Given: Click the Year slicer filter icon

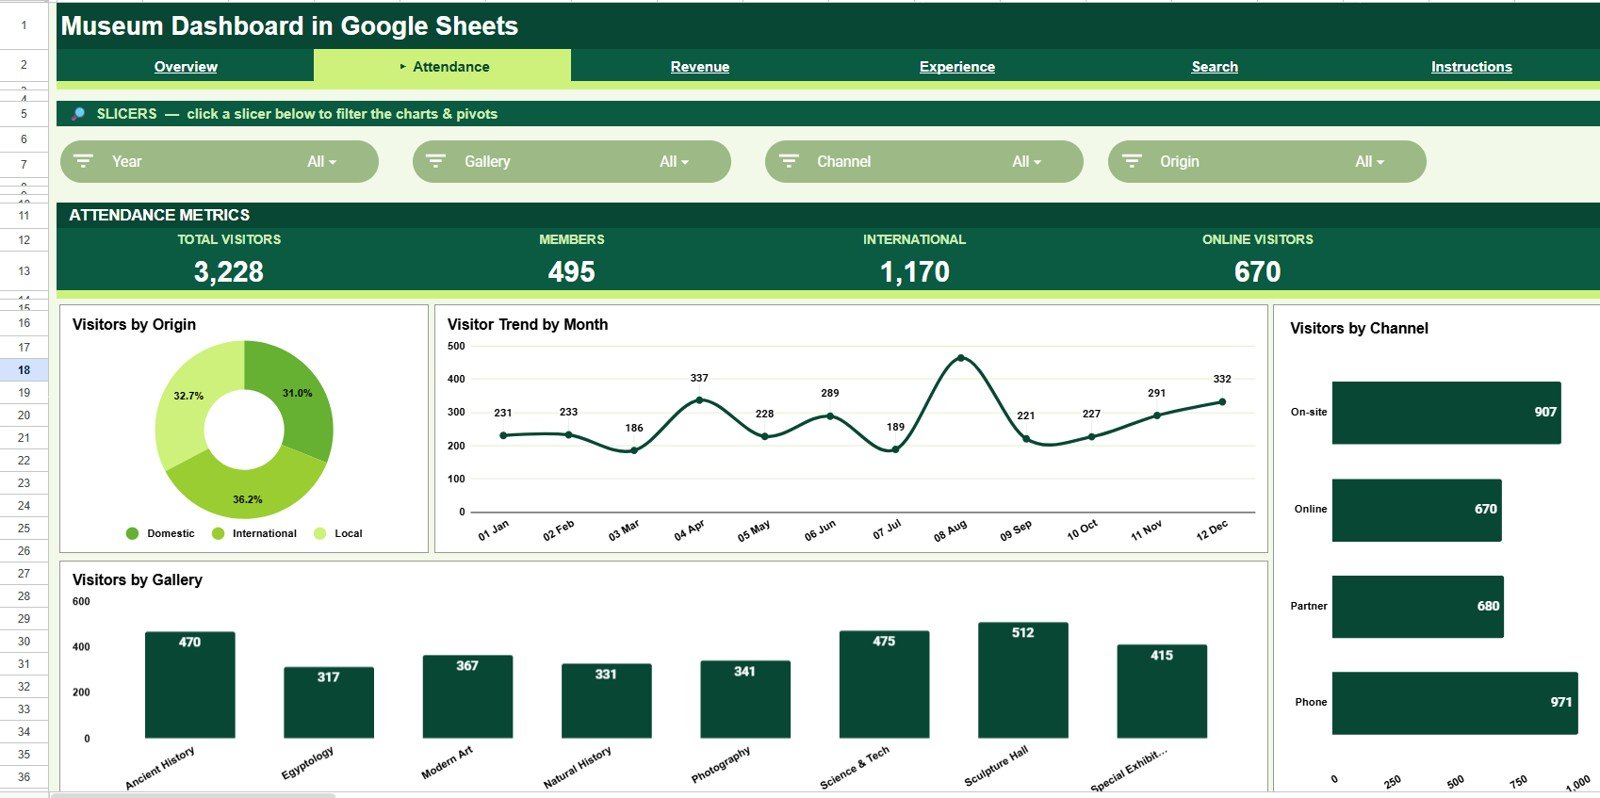Looking at the screenshot, I should point(84,161).
